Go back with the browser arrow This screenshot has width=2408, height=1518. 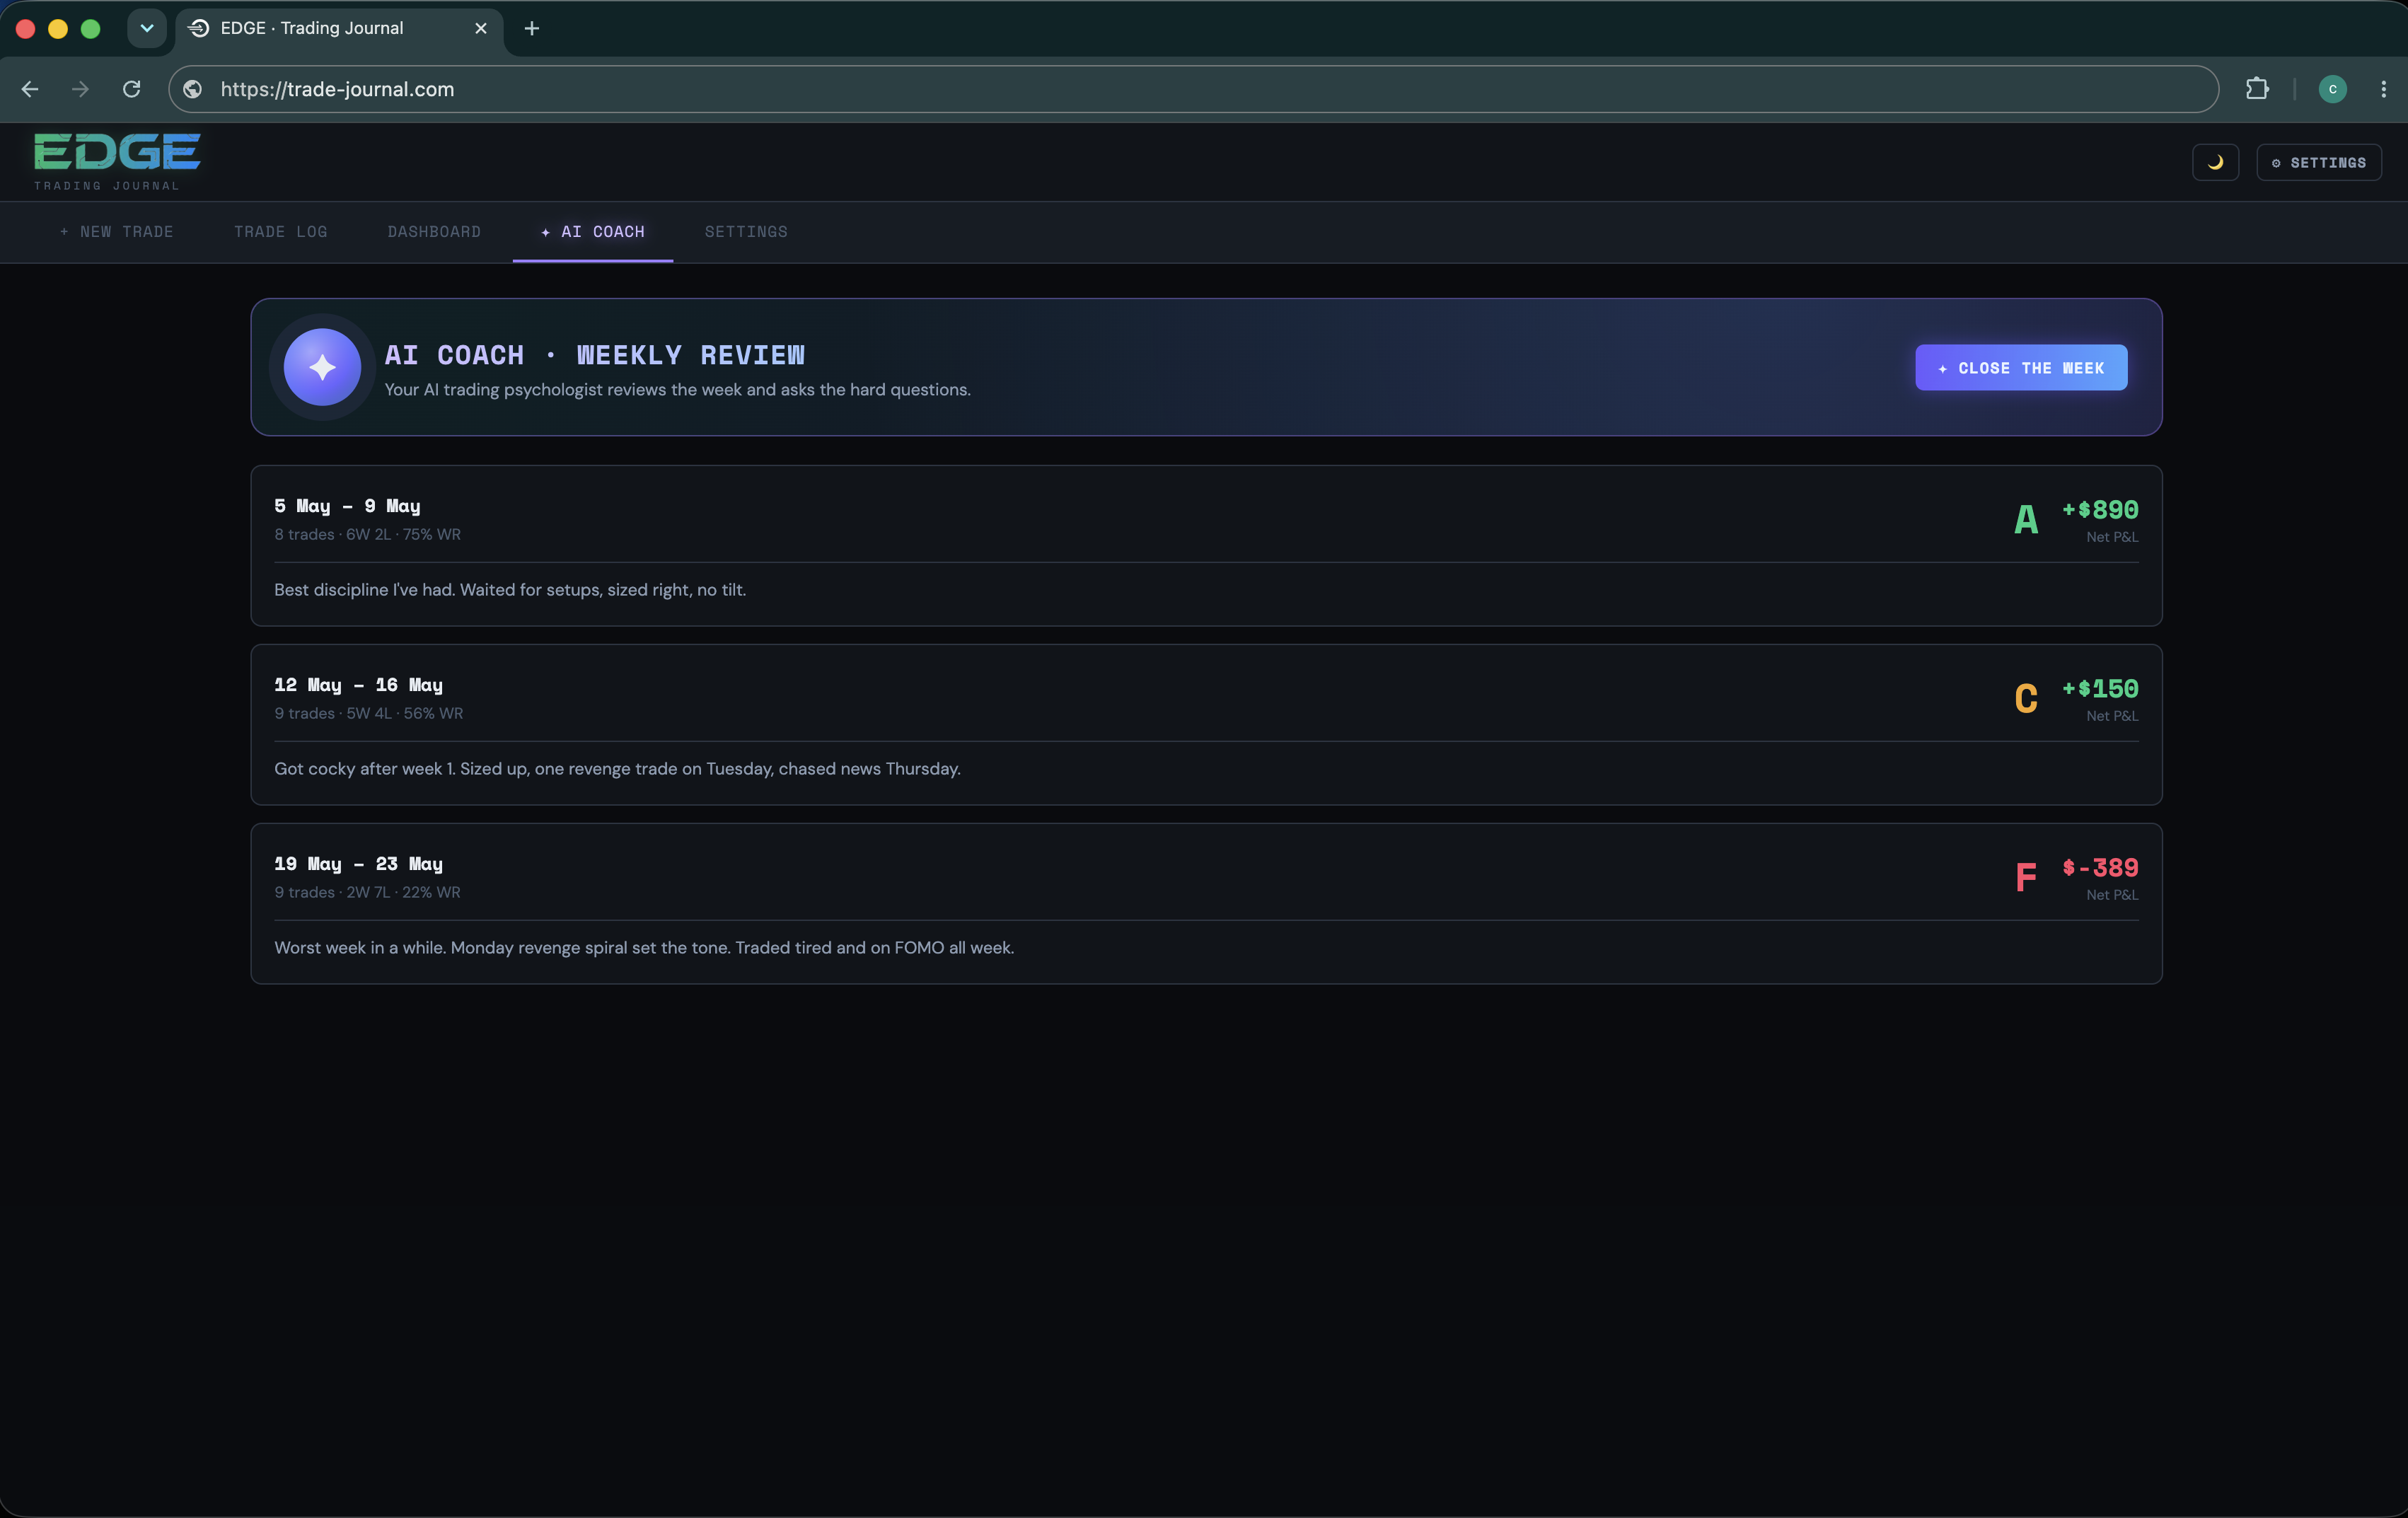coord(30,89)
